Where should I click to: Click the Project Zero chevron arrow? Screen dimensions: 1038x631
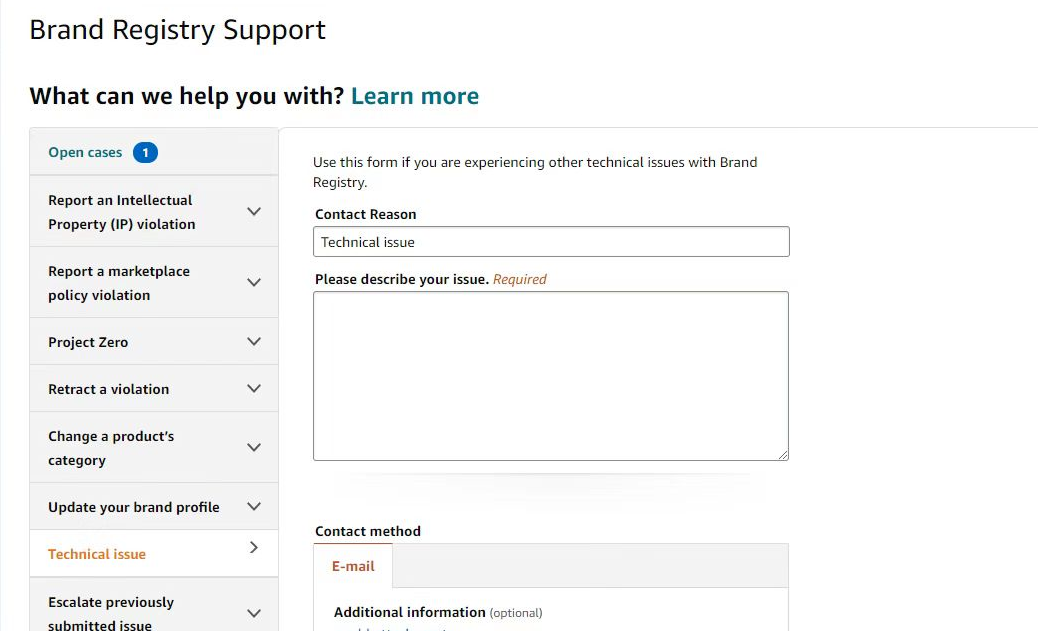(254, 342)
